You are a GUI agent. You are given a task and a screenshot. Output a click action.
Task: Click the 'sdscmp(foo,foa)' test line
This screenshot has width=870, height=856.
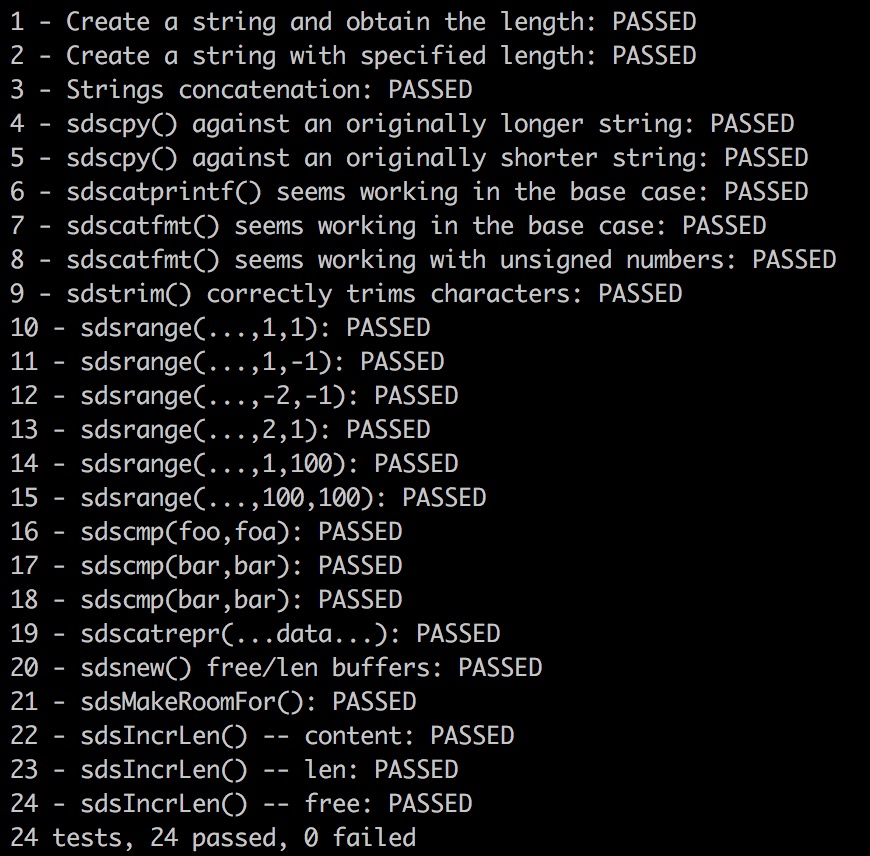pos(206,532)
